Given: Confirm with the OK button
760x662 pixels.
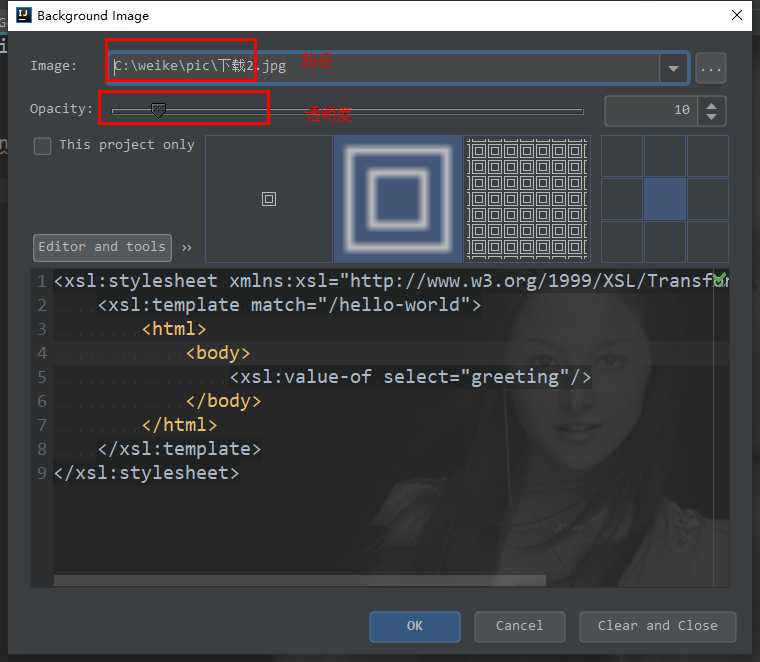Looking at the screenshot, I should (x=415, y=626).
